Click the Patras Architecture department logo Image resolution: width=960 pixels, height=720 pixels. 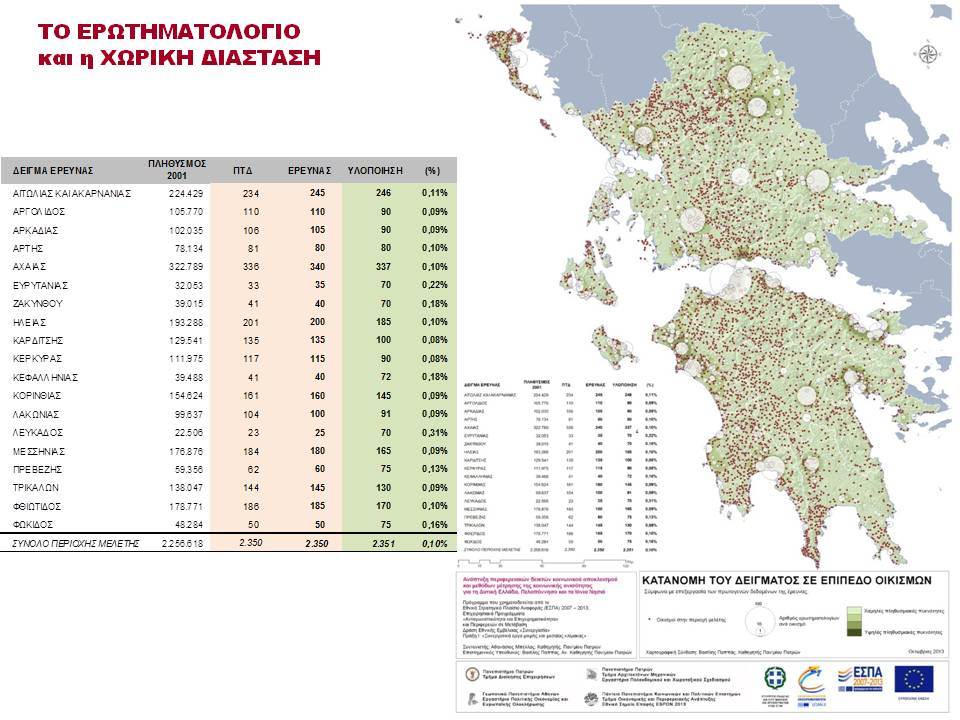click(x=591, y=675)
